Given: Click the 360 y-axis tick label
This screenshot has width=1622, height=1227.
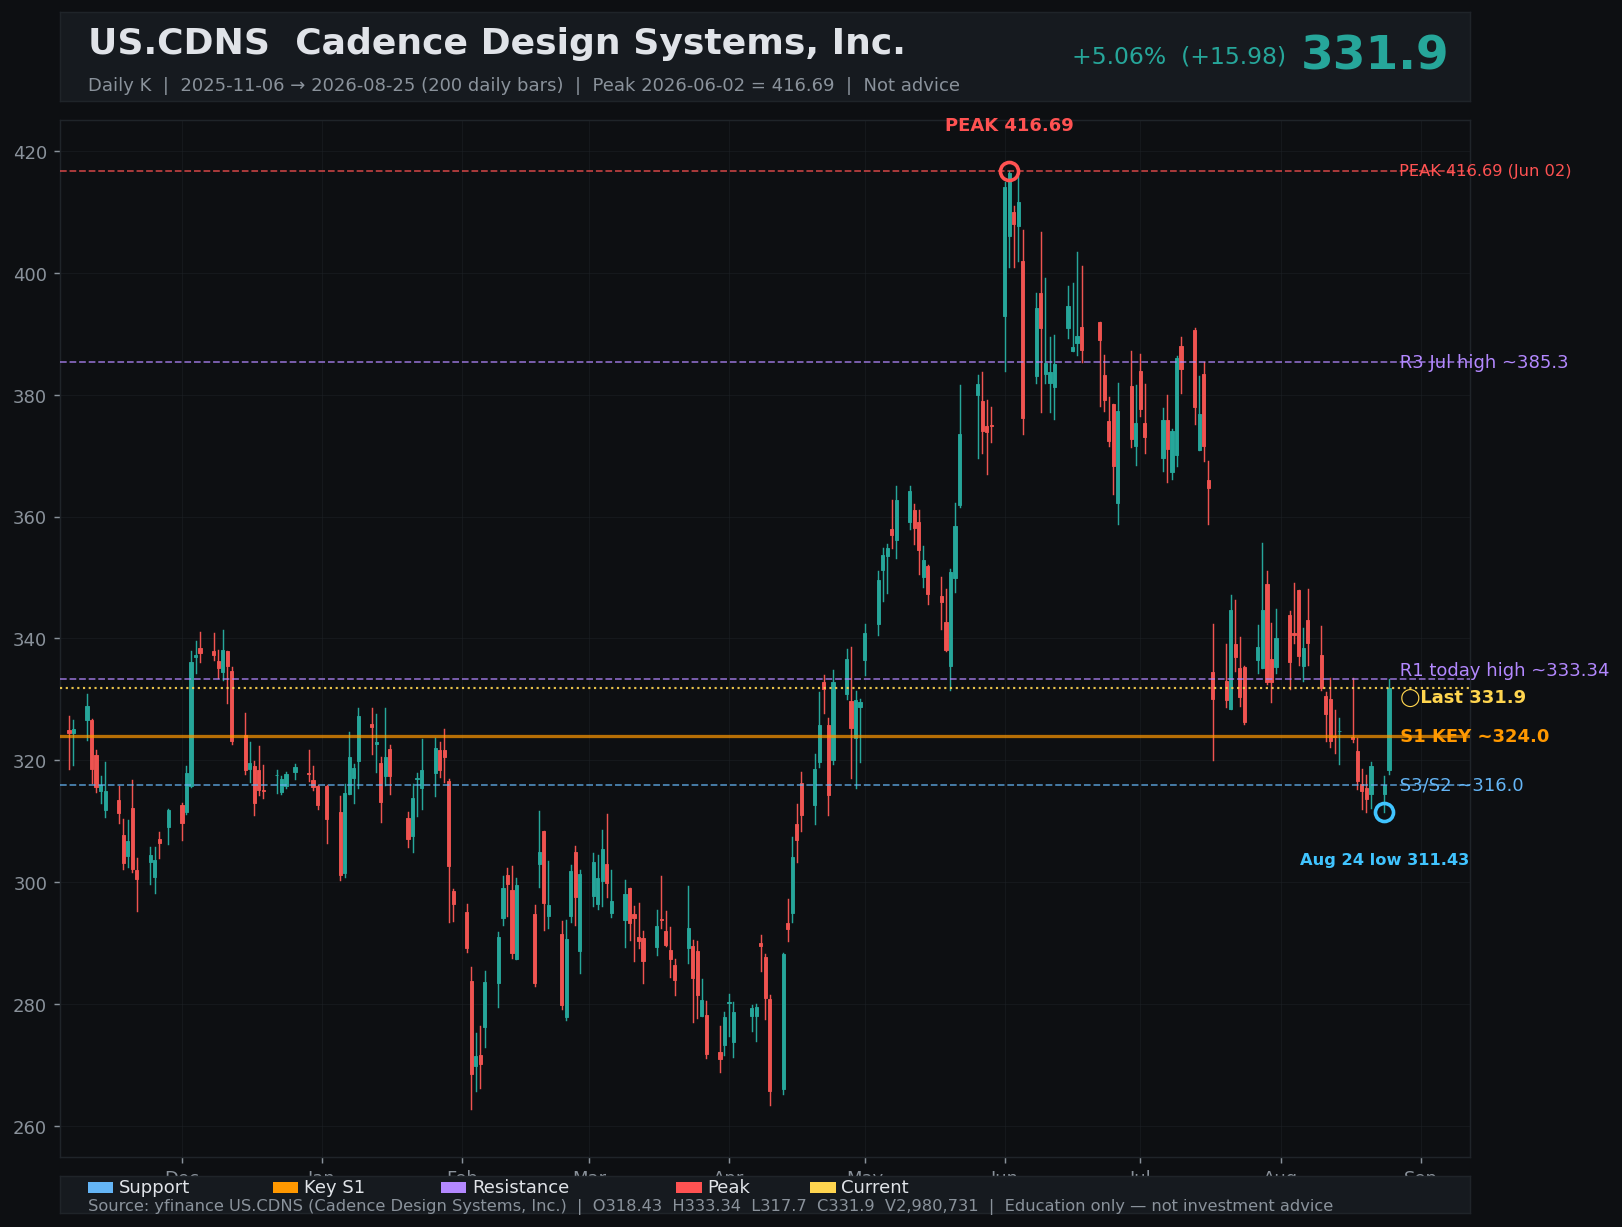Looking at the screenshot, I should click(x=31, y=518).
